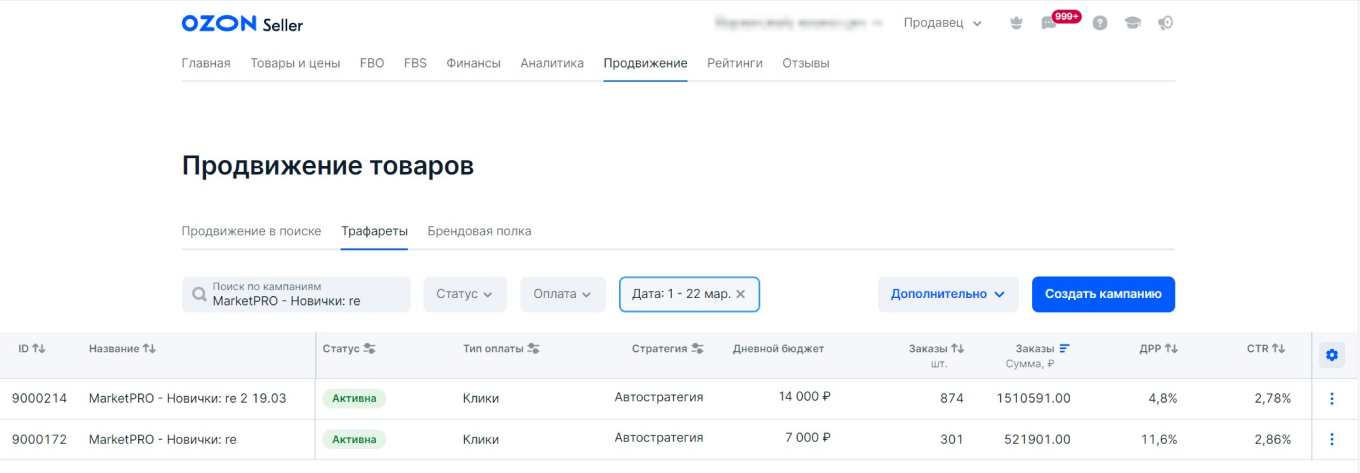
Task: Click CTR value 2,86%
Action: 1272,438
